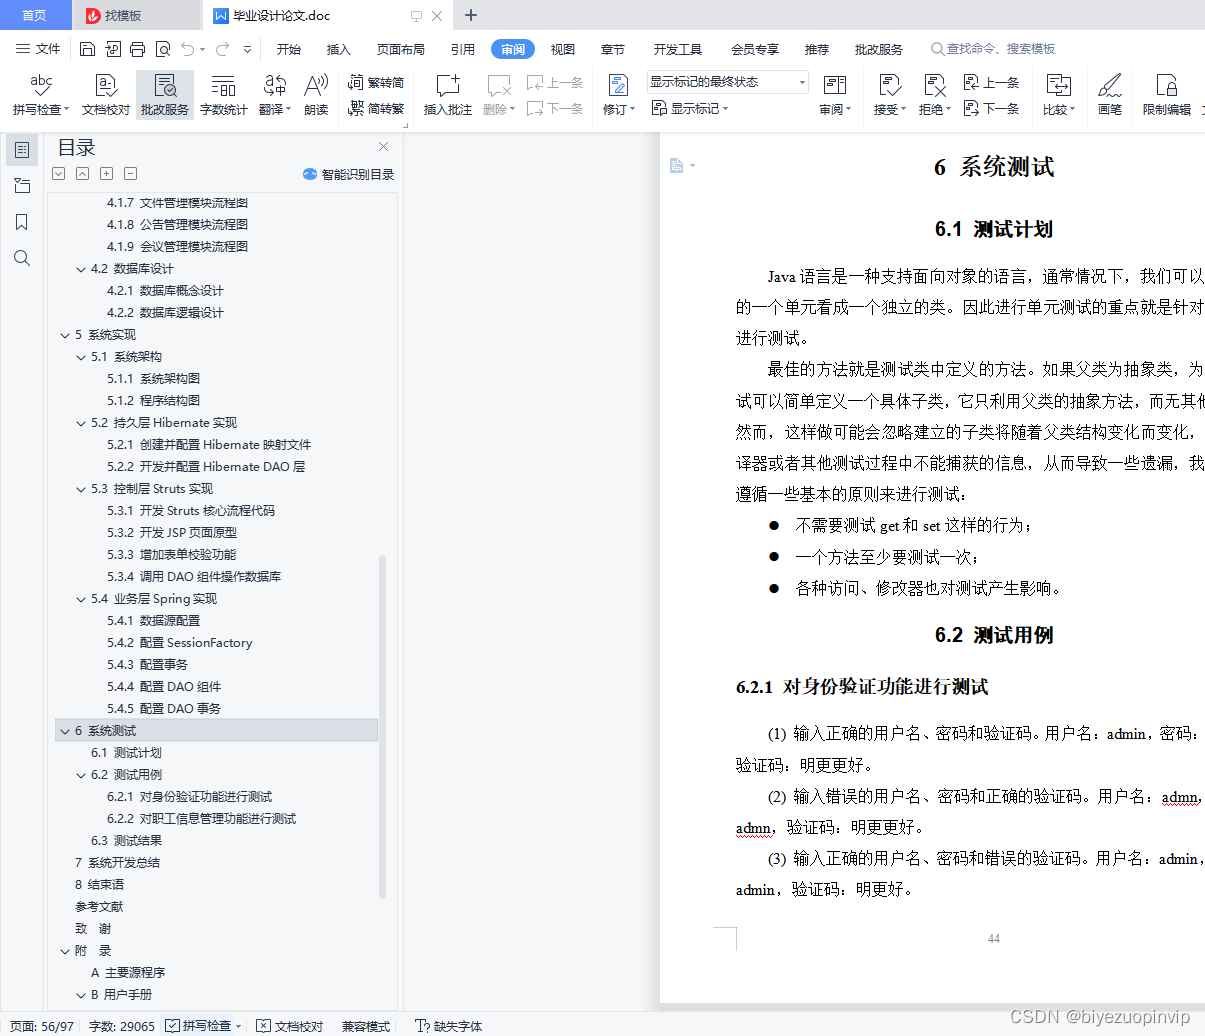Image resolution: width=1205 pixels, height=1036 pixels.
Task: Switch to the 插入 ribbon tab
Action: (339, 49)
